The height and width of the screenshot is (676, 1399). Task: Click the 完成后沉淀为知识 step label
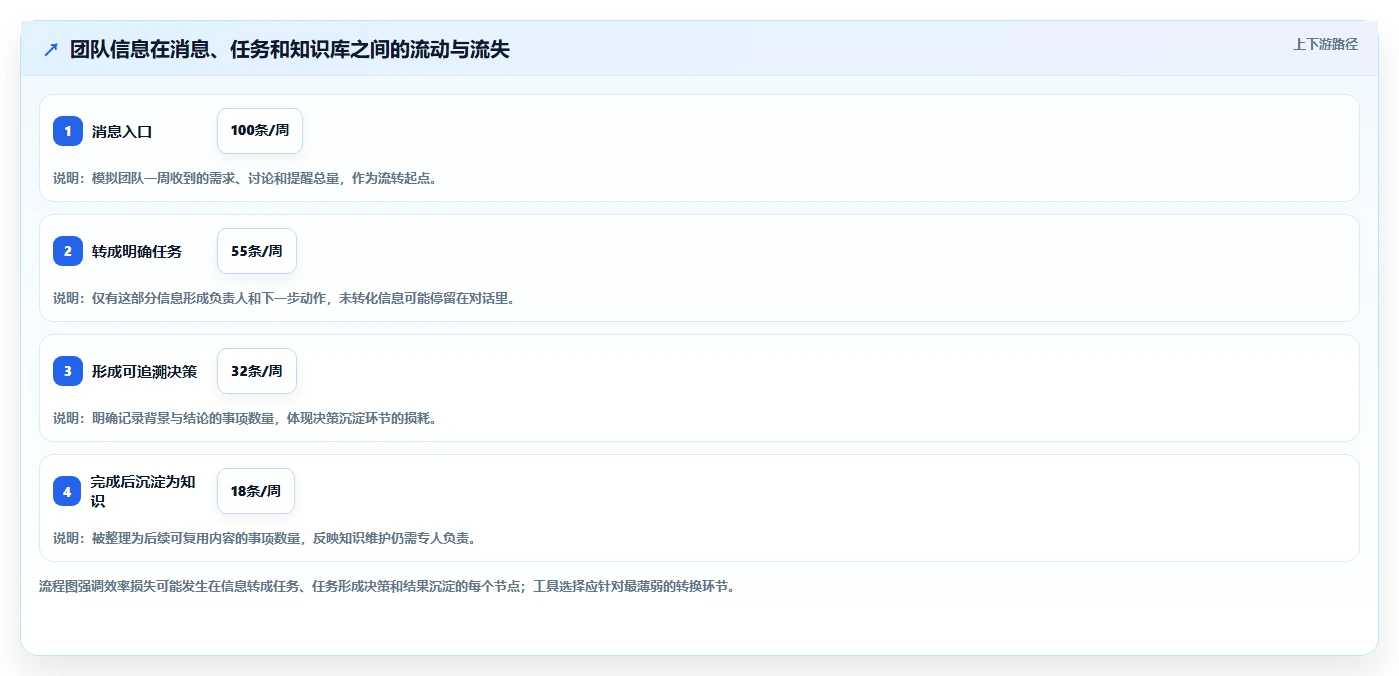[x=145, y=491]
